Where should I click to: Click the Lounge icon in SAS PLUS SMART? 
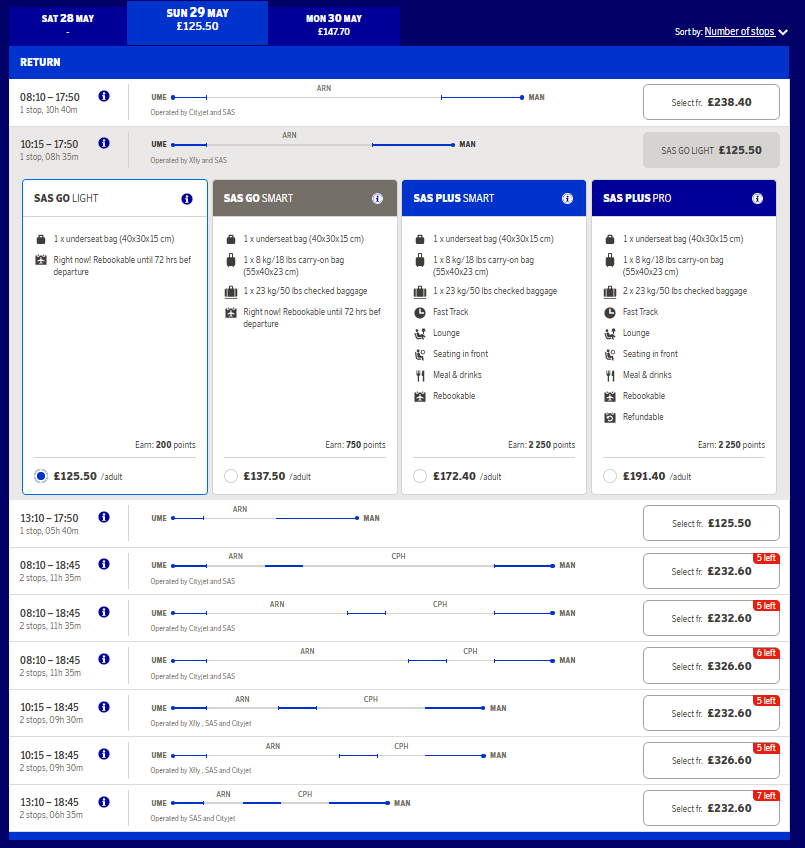420,334
